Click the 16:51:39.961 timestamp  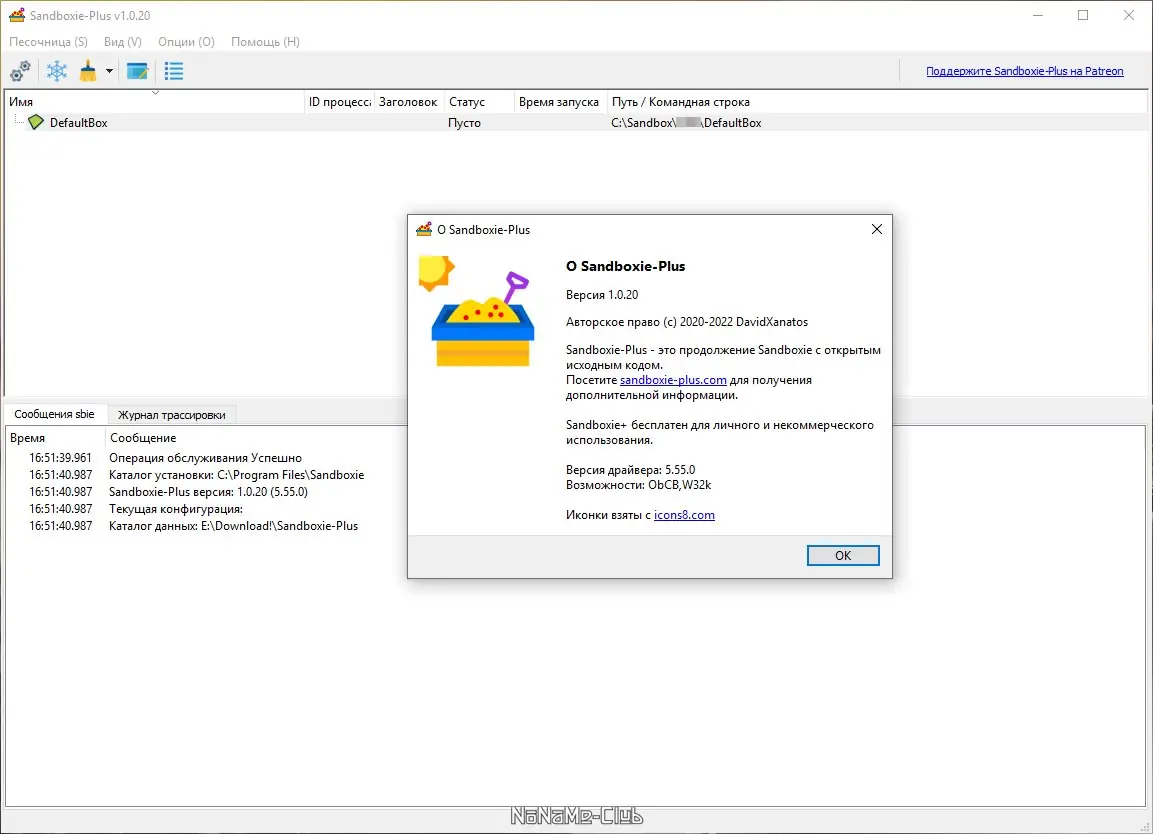(x=60, y=457)
